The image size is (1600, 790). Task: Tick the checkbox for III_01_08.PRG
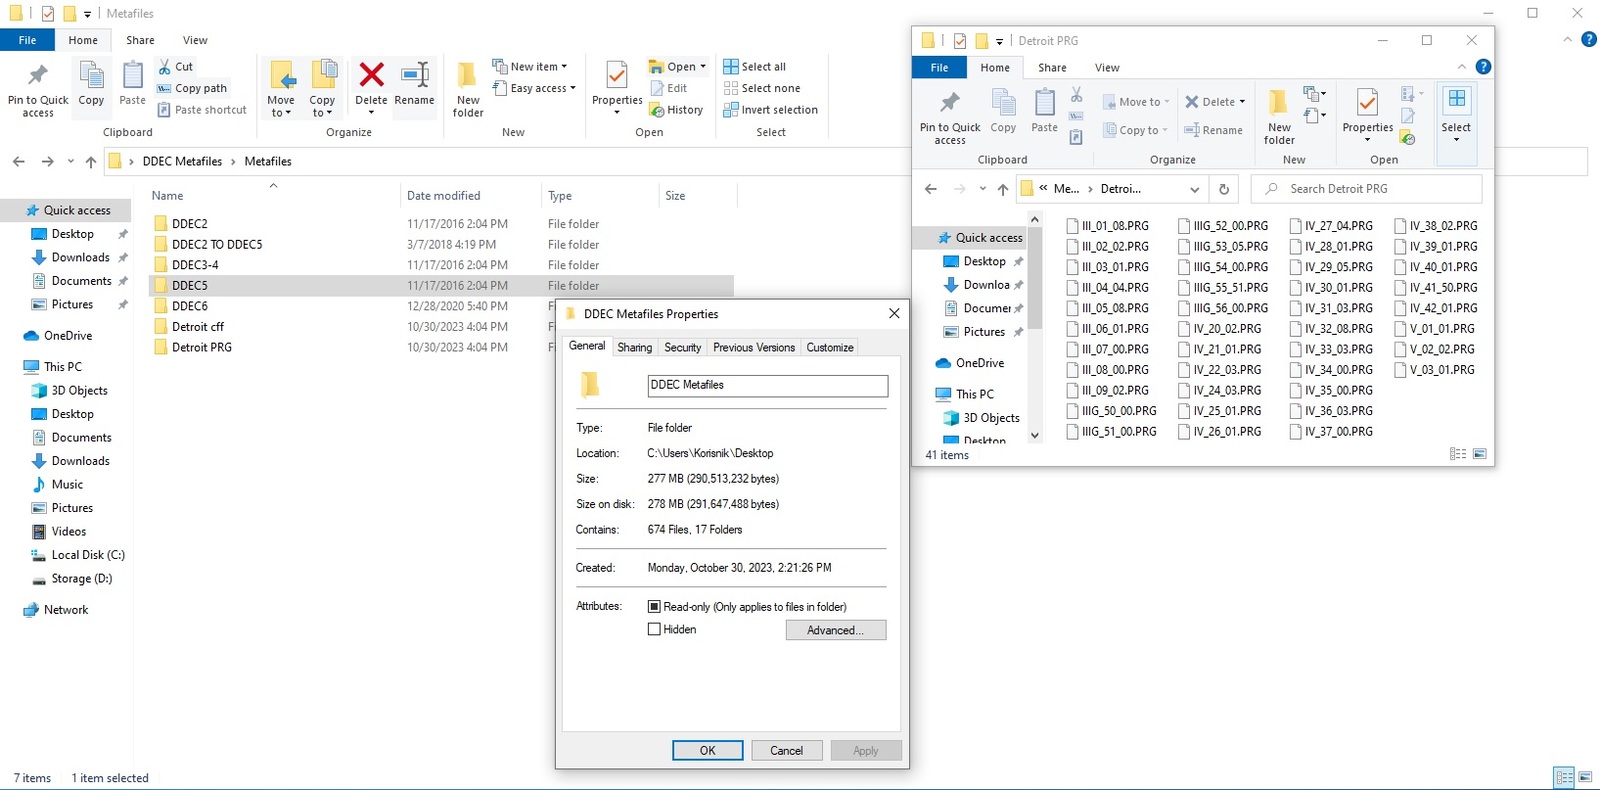(1072, 226)
